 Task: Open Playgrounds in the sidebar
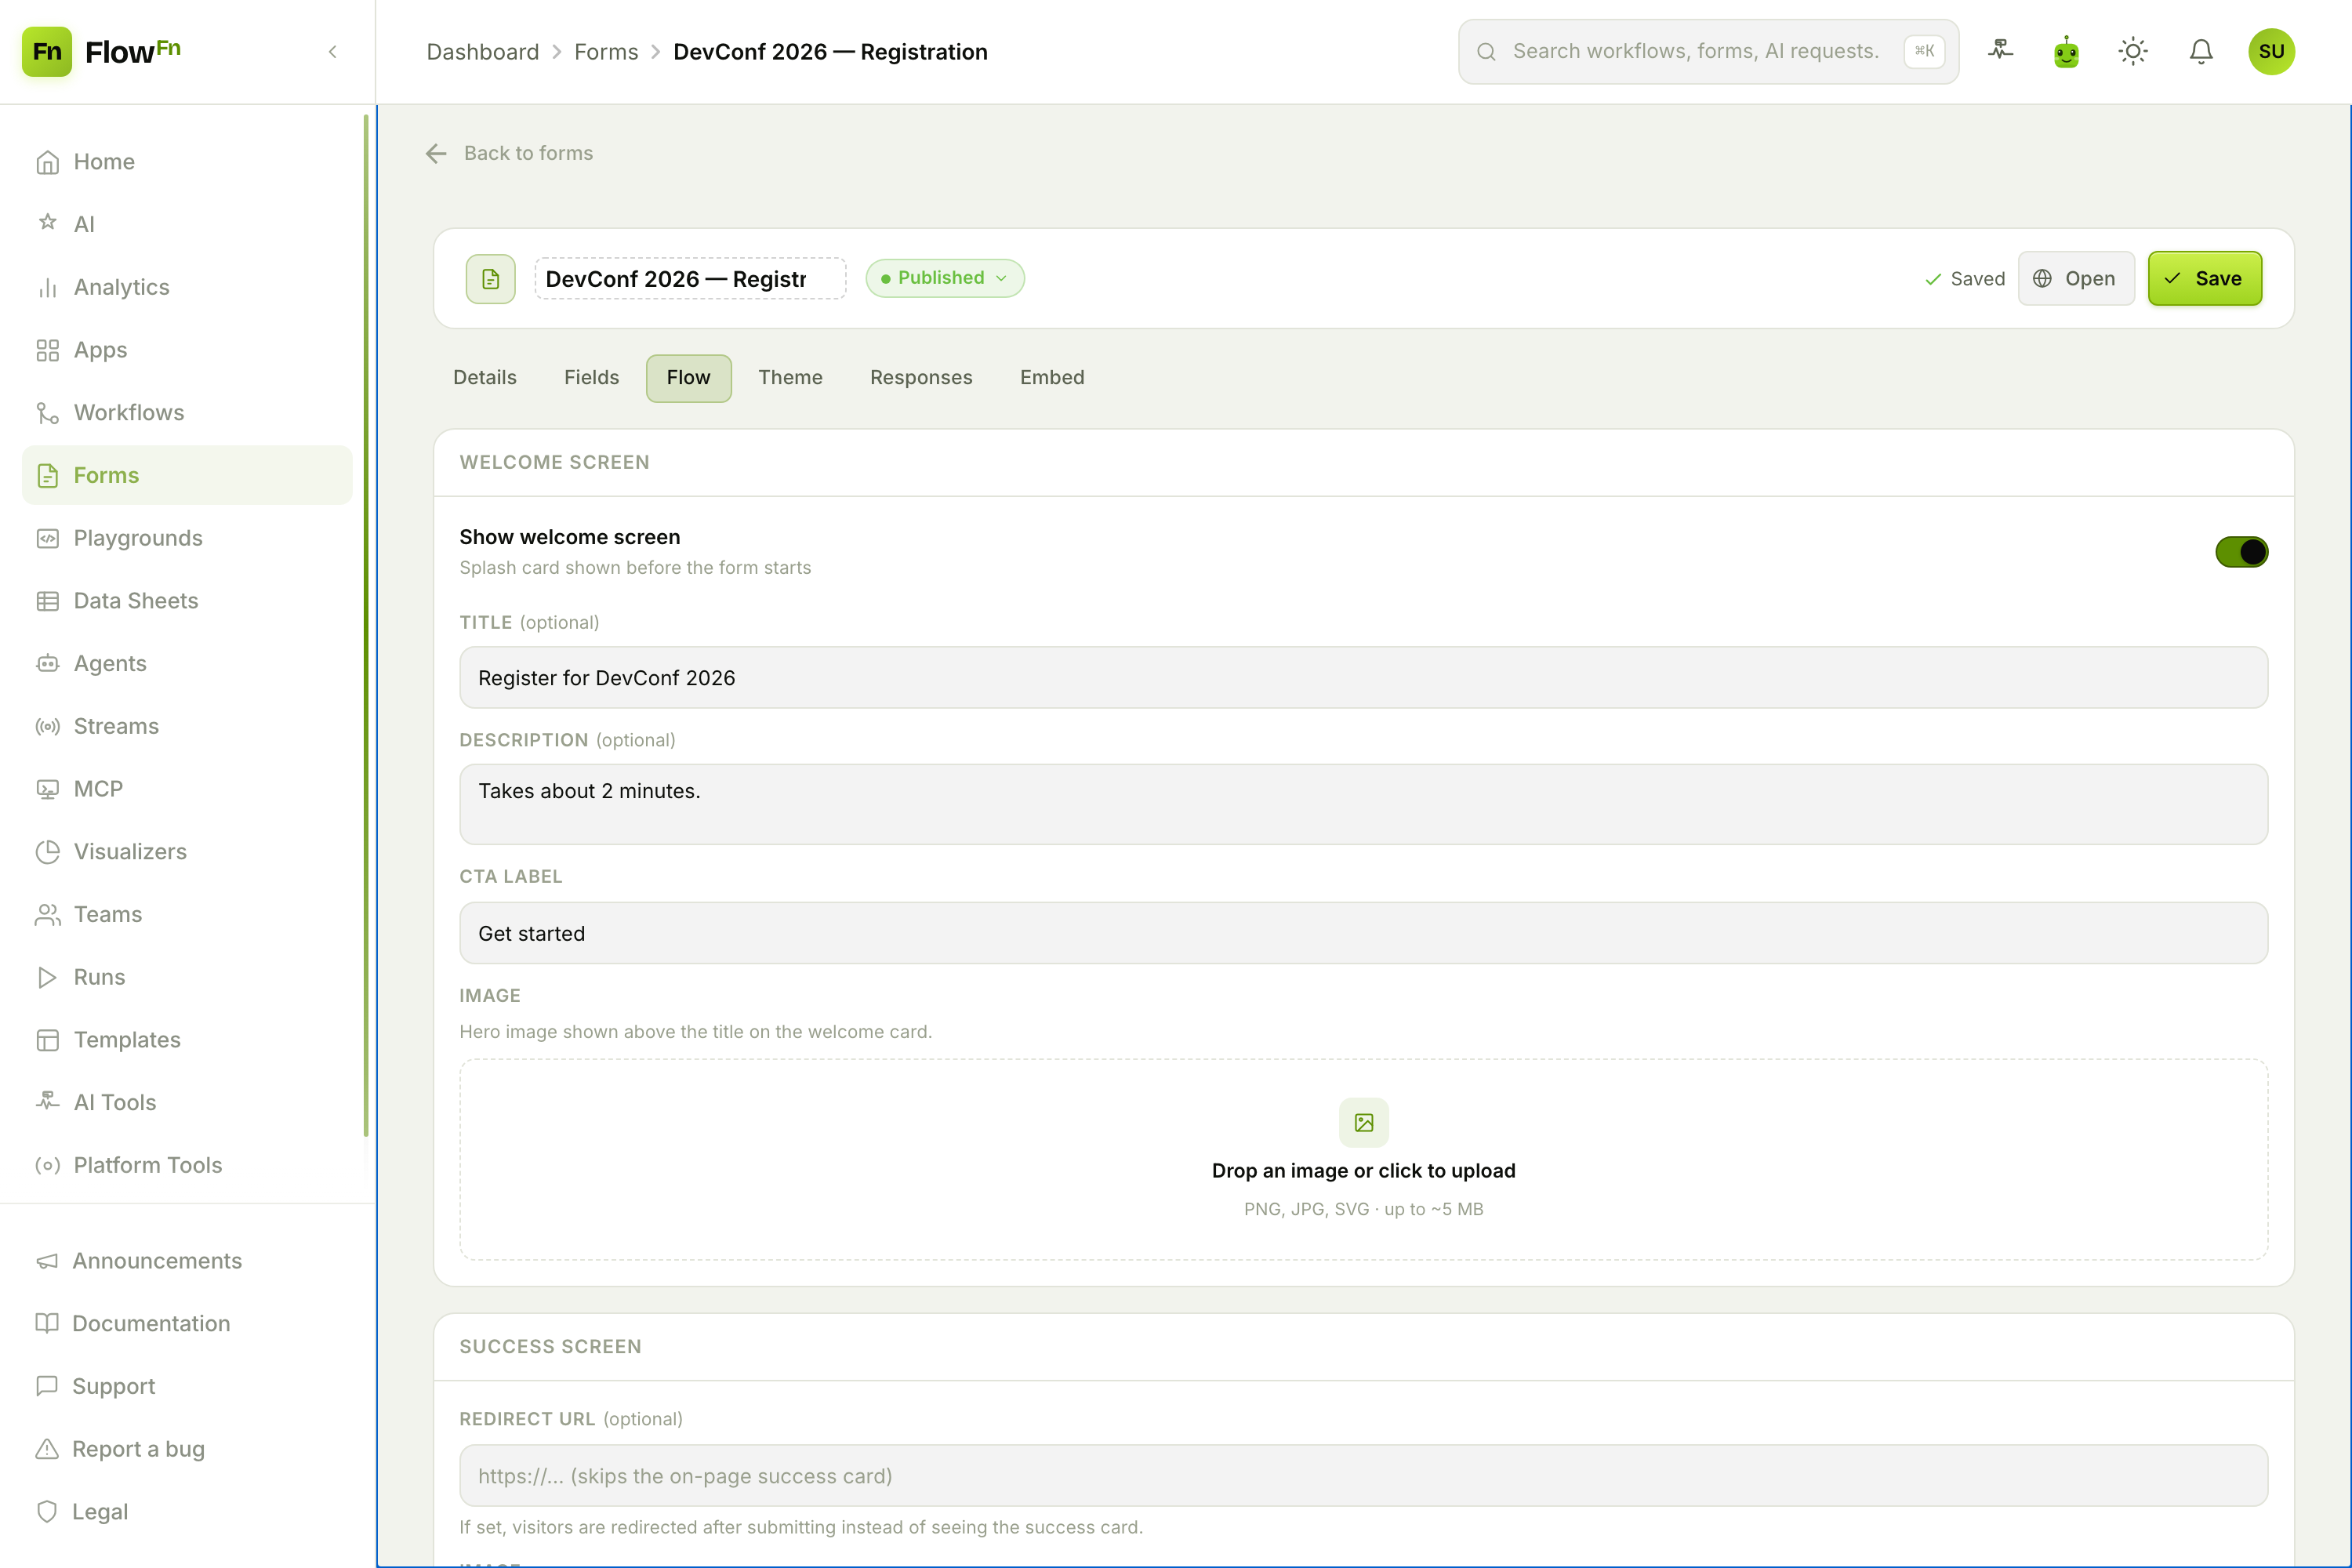pos(187,538)
